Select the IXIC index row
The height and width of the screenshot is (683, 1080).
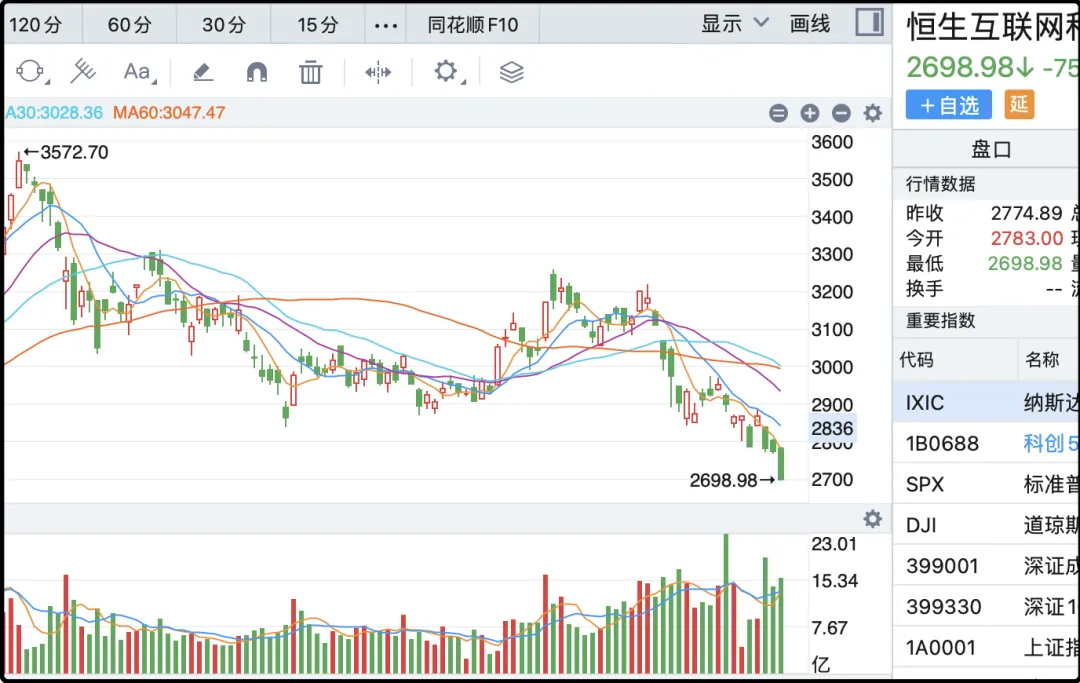(985, 403)
